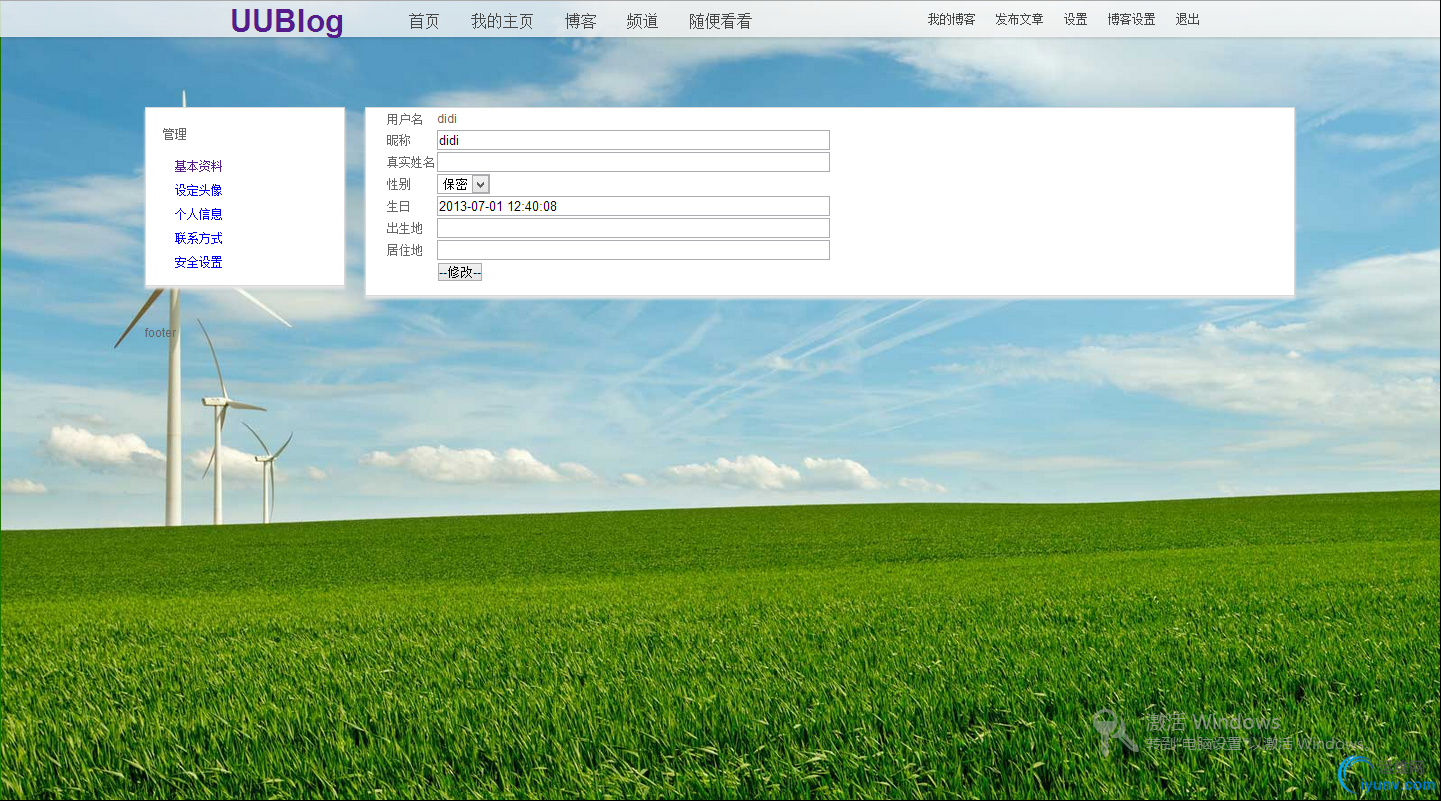This screenshot has height=801, width=1441.
Task: Go to 我的主页 in the top navigation
Action: (502, 21)
